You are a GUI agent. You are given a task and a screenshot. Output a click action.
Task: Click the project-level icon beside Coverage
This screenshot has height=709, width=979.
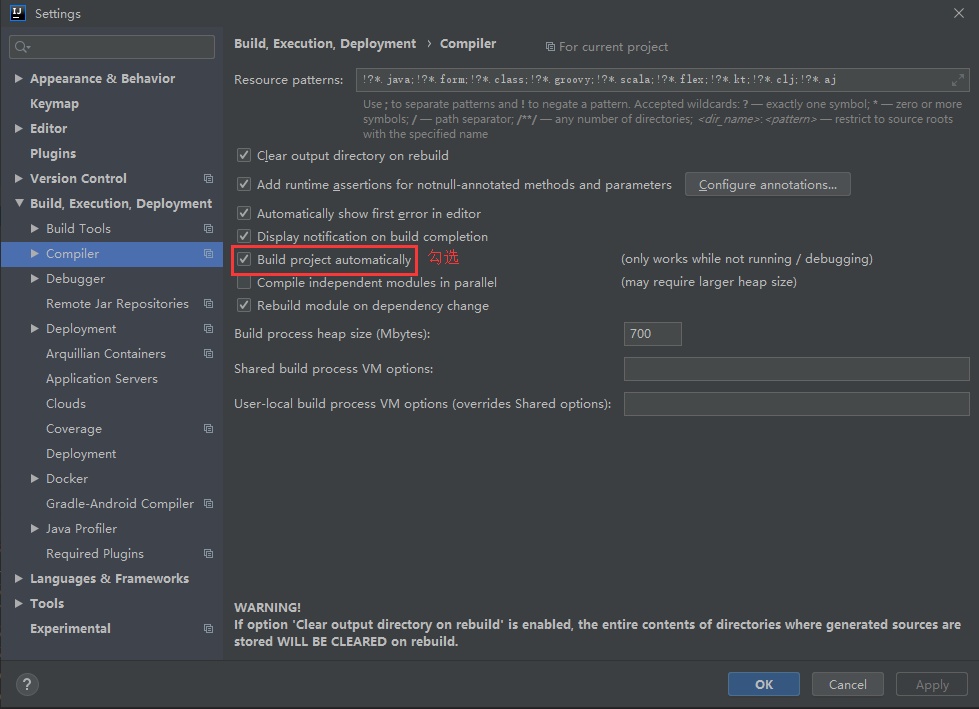[209, 428]
